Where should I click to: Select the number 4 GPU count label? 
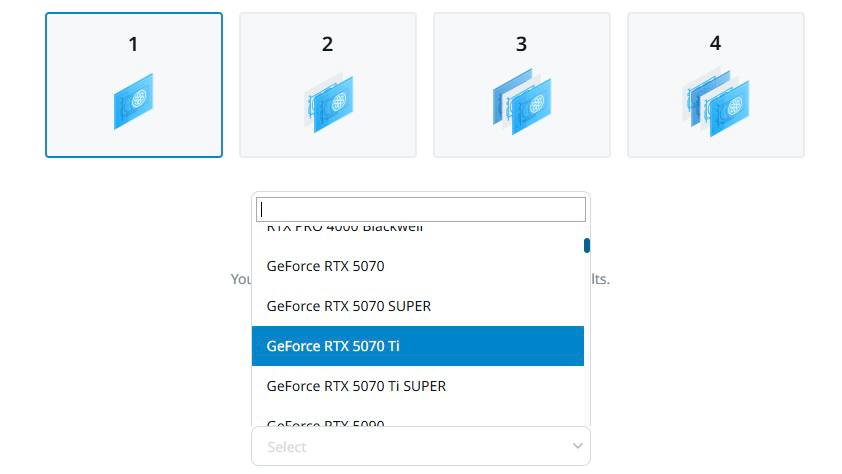tap(715, 43)
